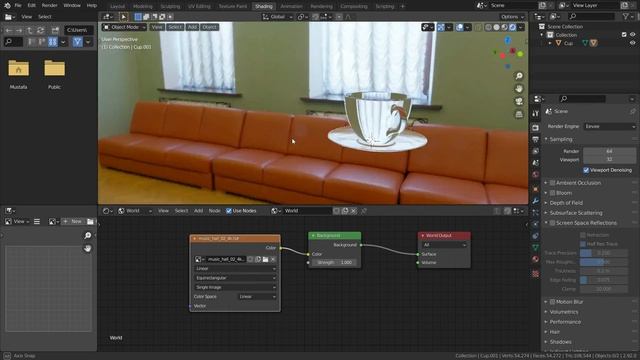Open the Output properties tab icon
The image size is (640, 360).
click(536, 140)
